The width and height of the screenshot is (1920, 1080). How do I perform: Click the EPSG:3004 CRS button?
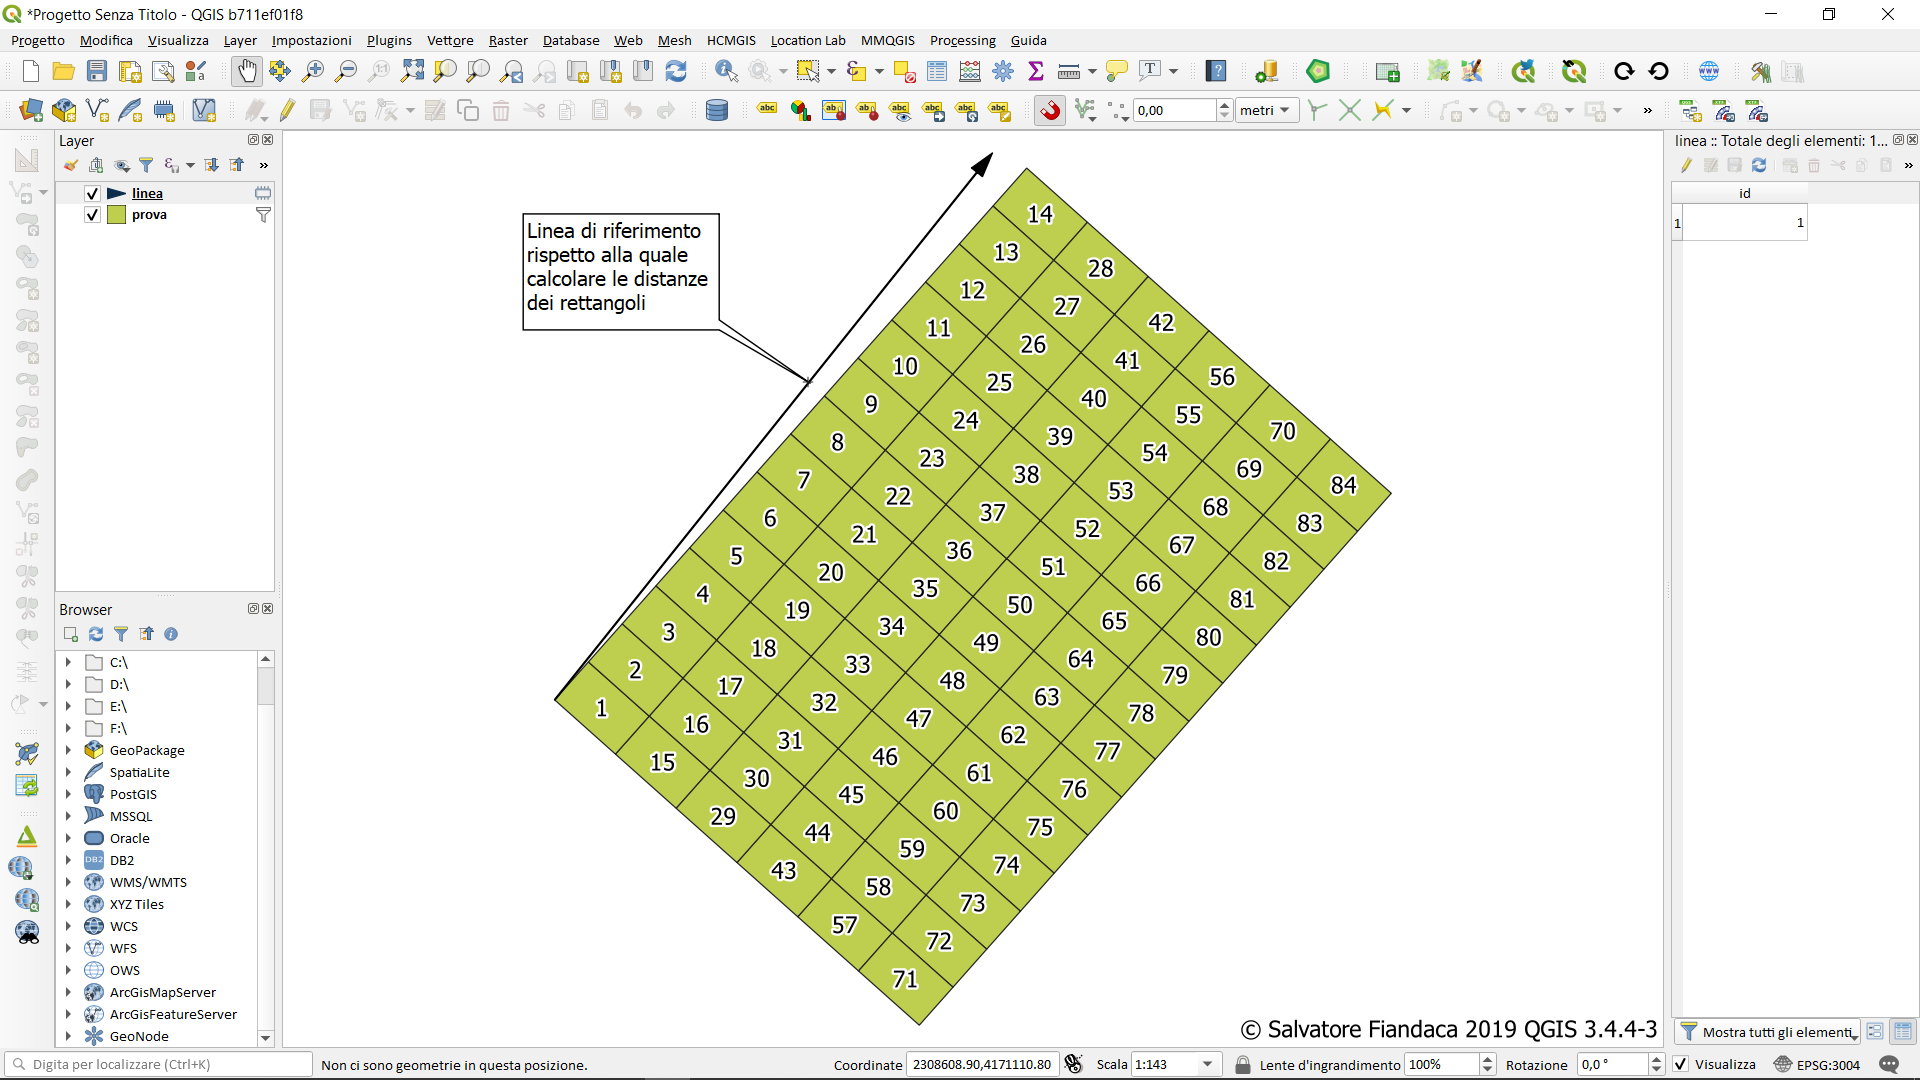1818,1064
